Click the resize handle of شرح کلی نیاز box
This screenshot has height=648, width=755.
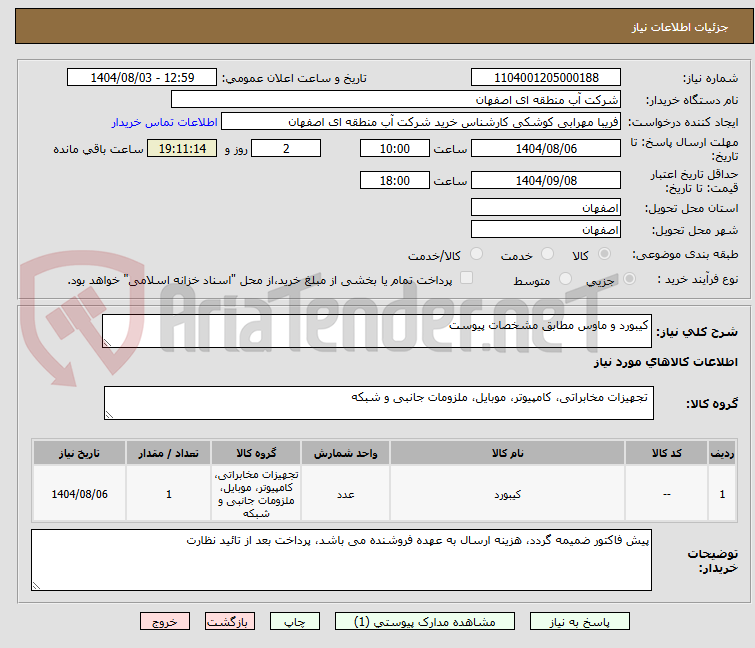107,343
